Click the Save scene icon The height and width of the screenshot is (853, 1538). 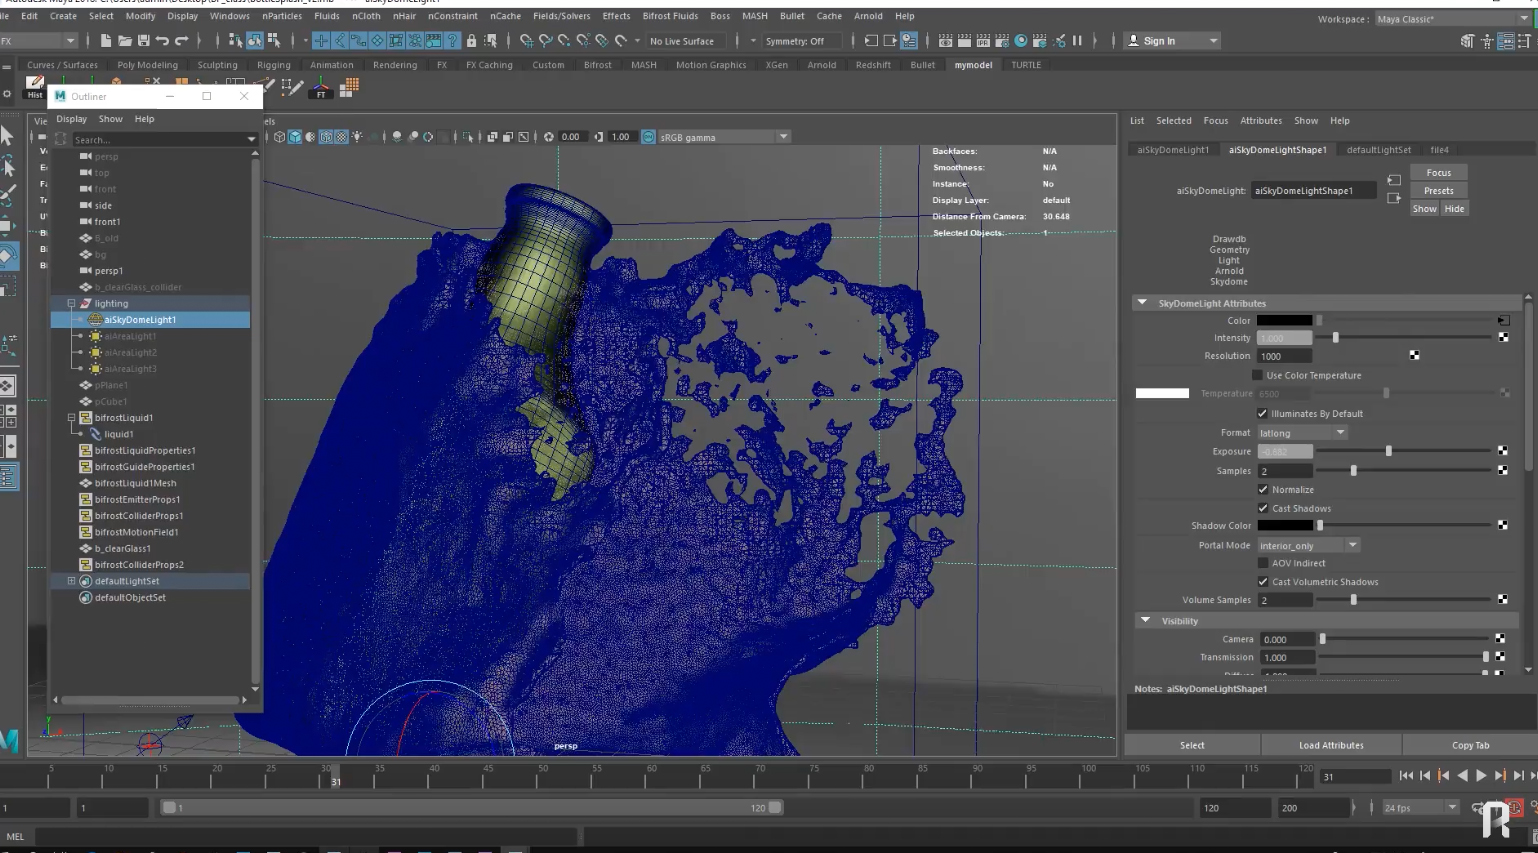tap(143, 41)
